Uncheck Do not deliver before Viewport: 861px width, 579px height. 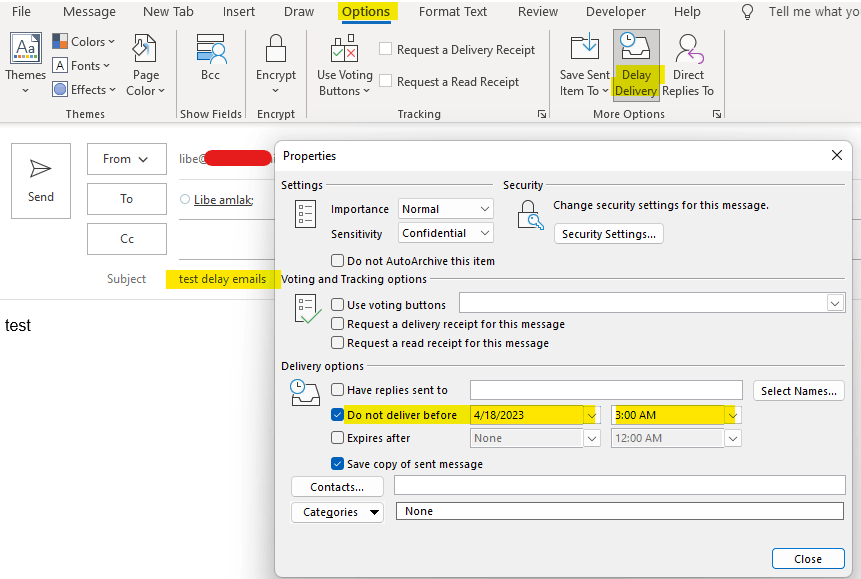coord(337,415)
